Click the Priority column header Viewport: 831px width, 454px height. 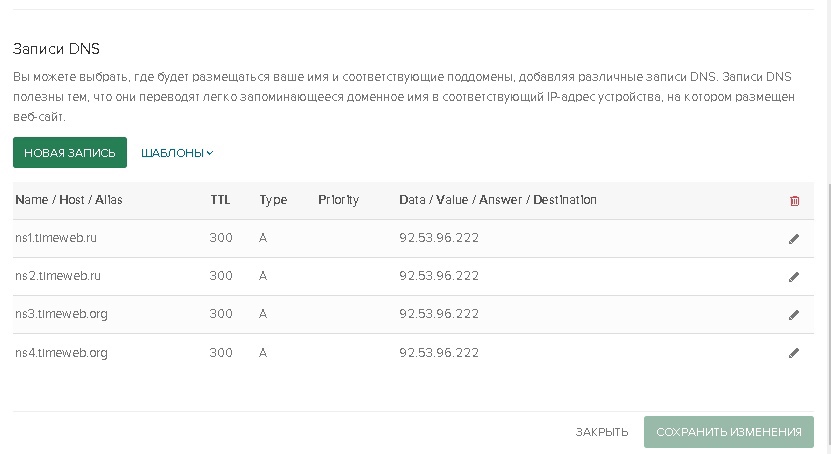pos(338,200)
